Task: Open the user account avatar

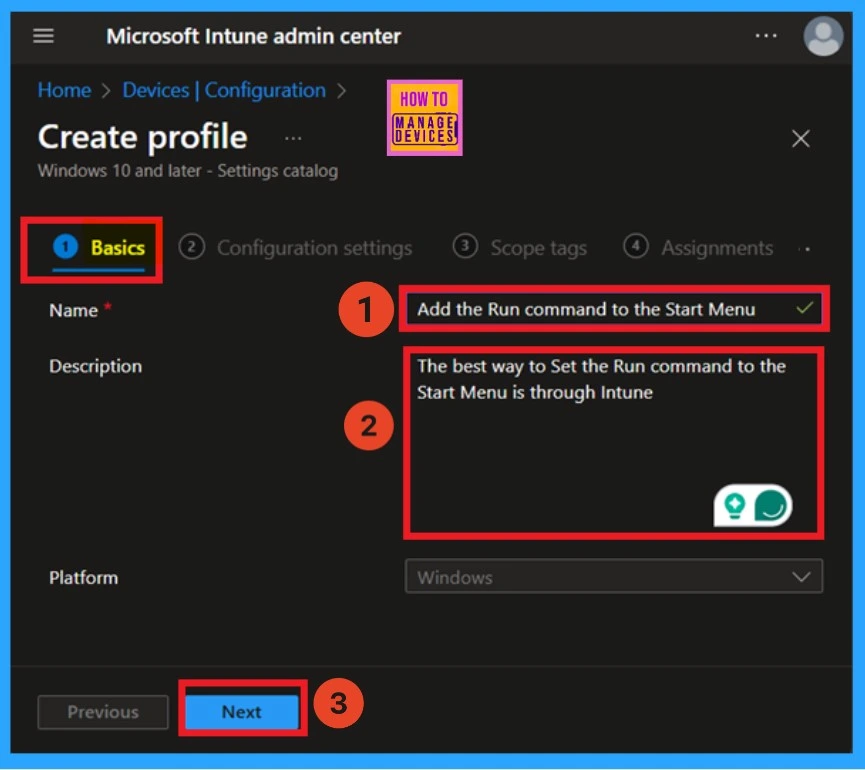Action: (x=823, y=36)
